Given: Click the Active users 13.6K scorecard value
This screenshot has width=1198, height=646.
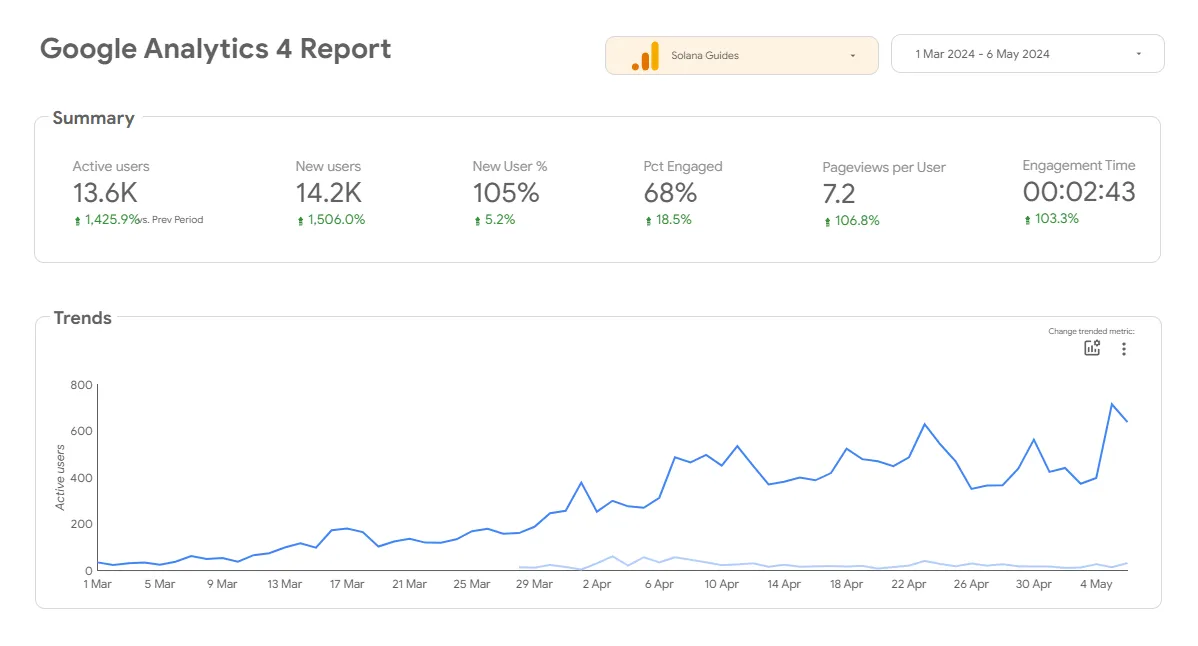Looking at the screenshot, I should pos(105,193).
